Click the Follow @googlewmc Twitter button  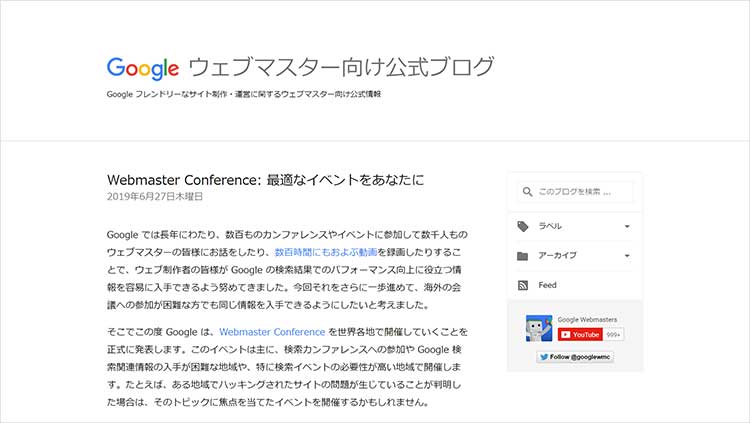point(575,357)
